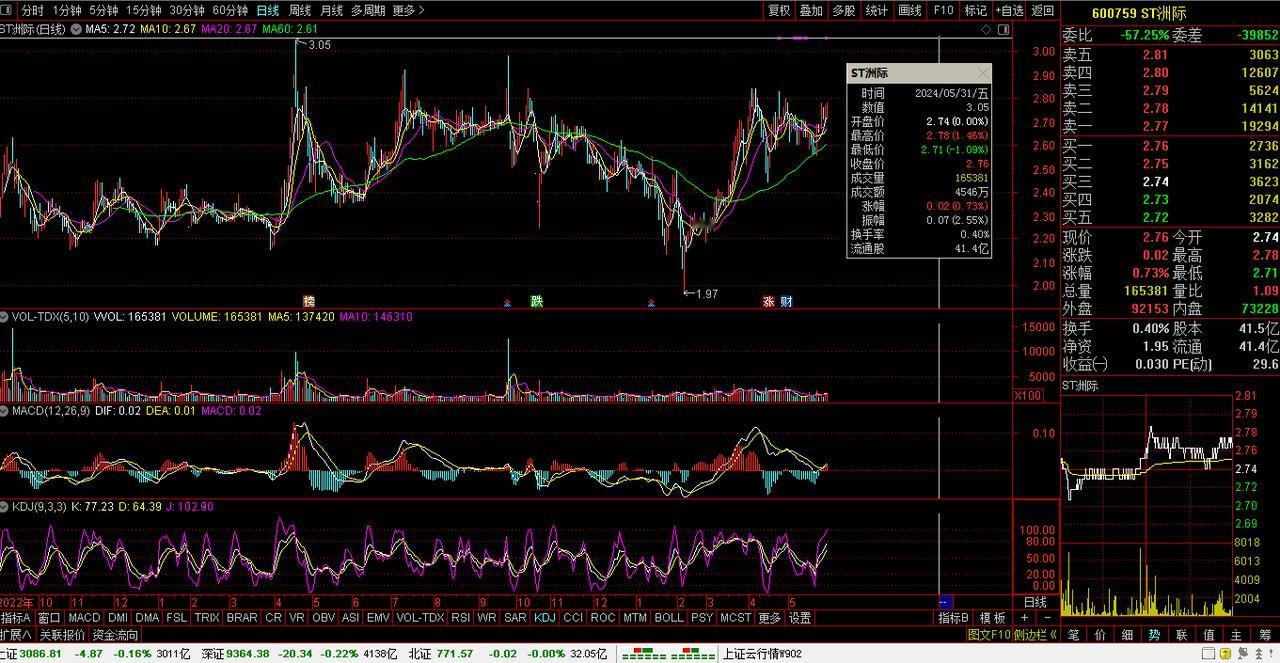The width and height of the screenshot is (1280, 663).
Task: Click the 榜 marker on the chart
Action: pyautogui.click(x=308, y=301)
